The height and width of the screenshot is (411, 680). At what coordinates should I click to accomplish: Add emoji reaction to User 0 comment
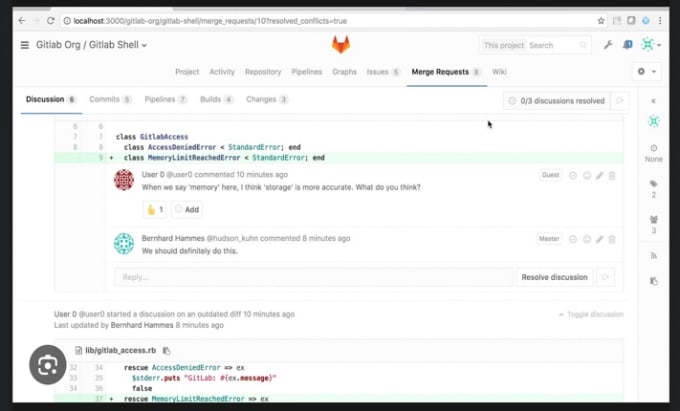click(586, 176)
